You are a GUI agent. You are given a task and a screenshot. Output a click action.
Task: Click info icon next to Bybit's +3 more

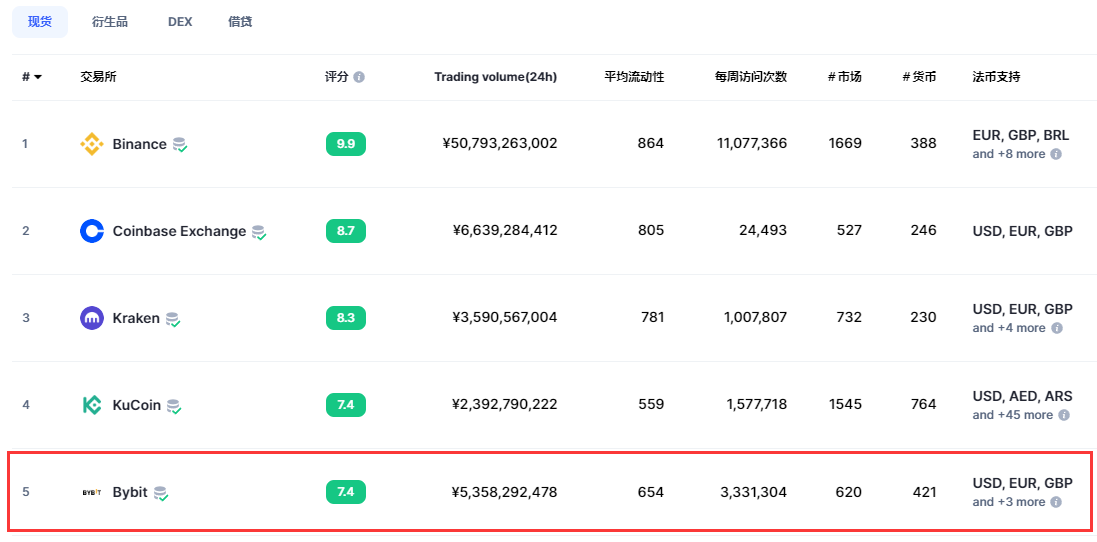(1056, 502)
